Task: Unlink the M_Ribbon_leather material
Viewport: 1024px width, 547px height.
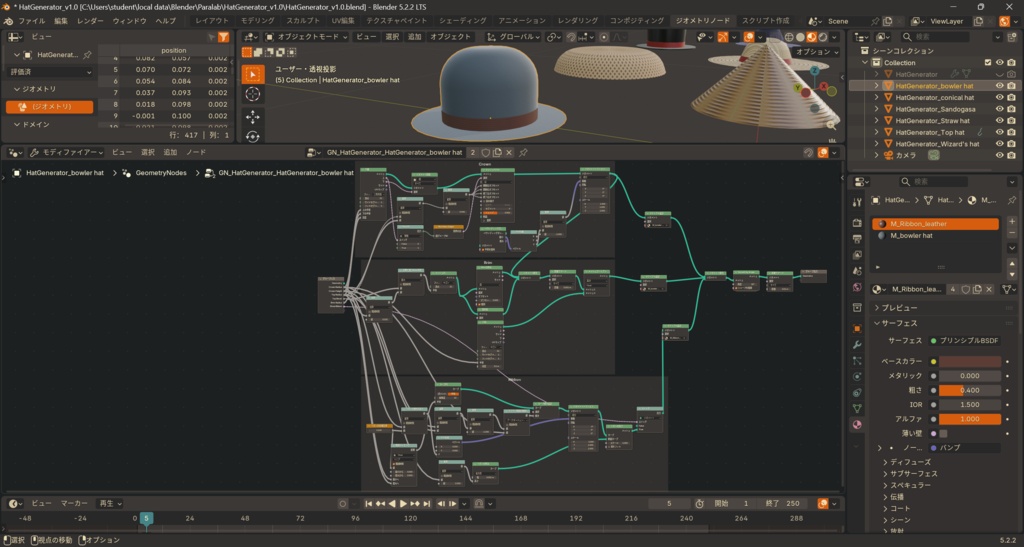Action: pos(989,289)
